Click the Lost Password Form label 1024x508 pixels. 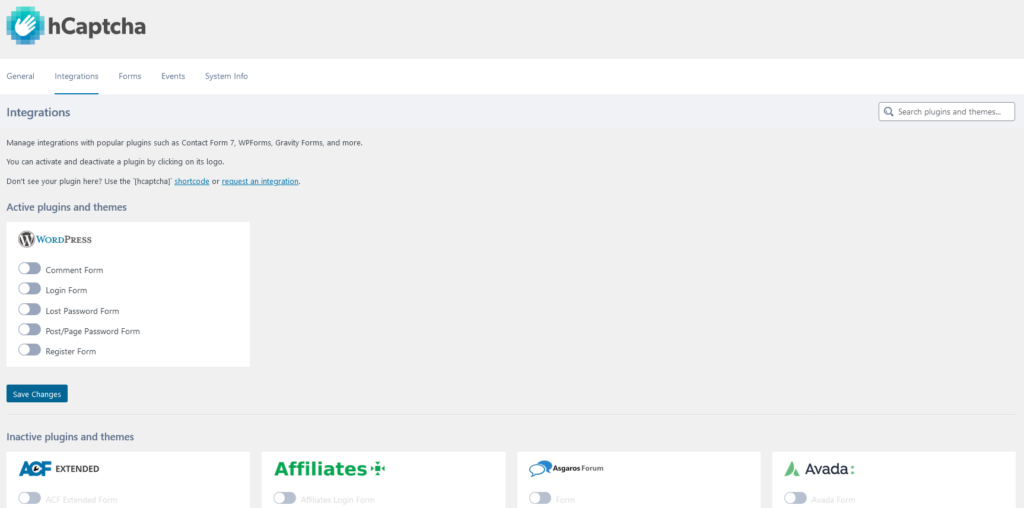click(82, 311)
